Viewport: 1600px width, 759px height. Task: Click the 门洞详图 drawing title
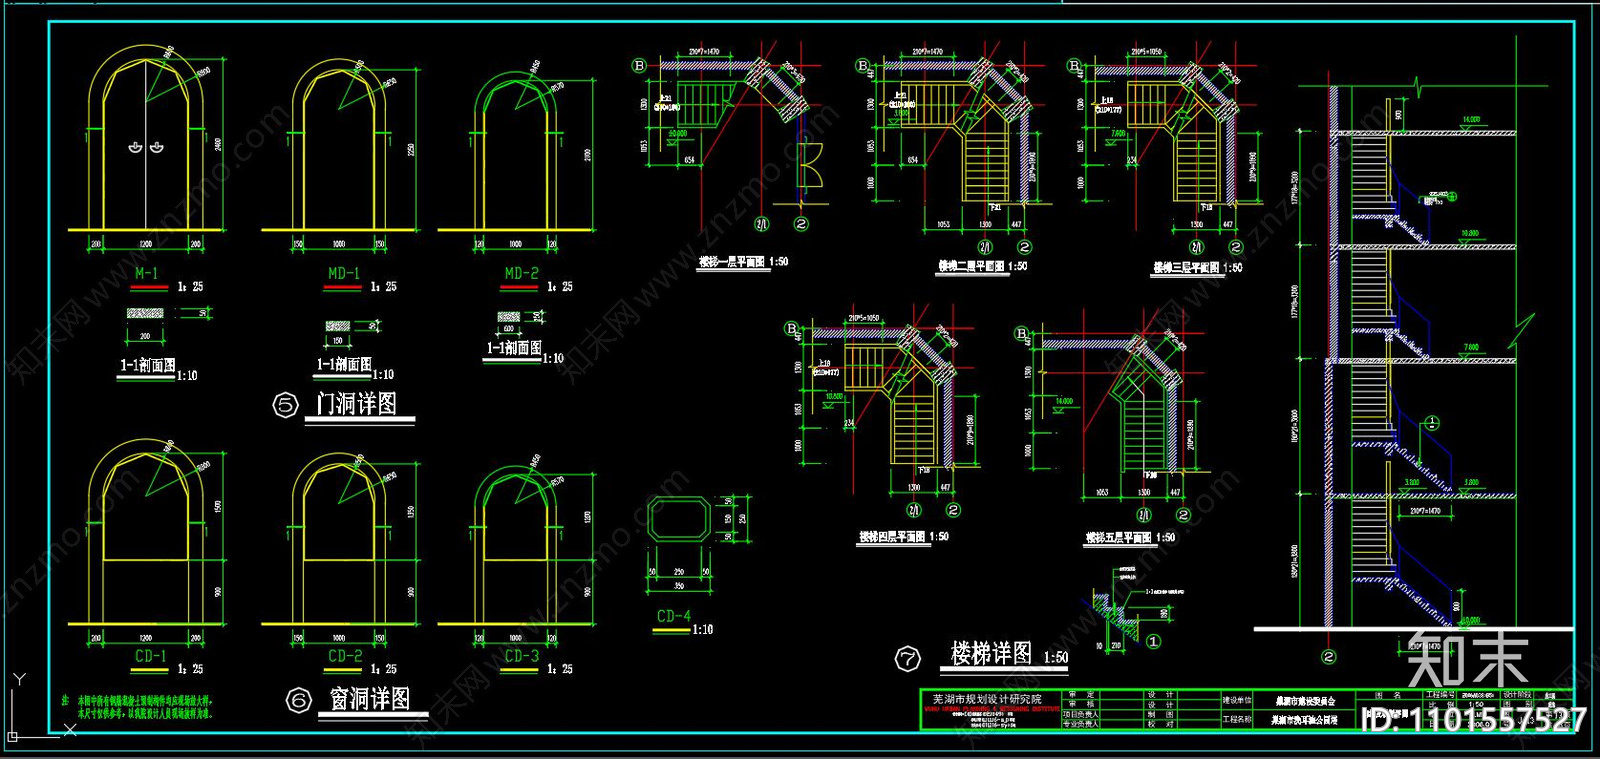point(357,404)
